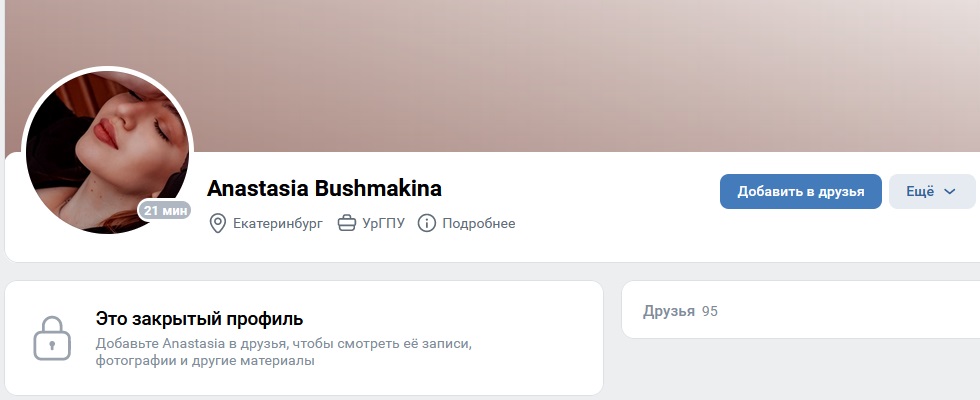This screenshot has width=980, height=400.
Task: Click the info circle icon beside Подробнее
Action: pyautogui.click(x=426, y=223)
